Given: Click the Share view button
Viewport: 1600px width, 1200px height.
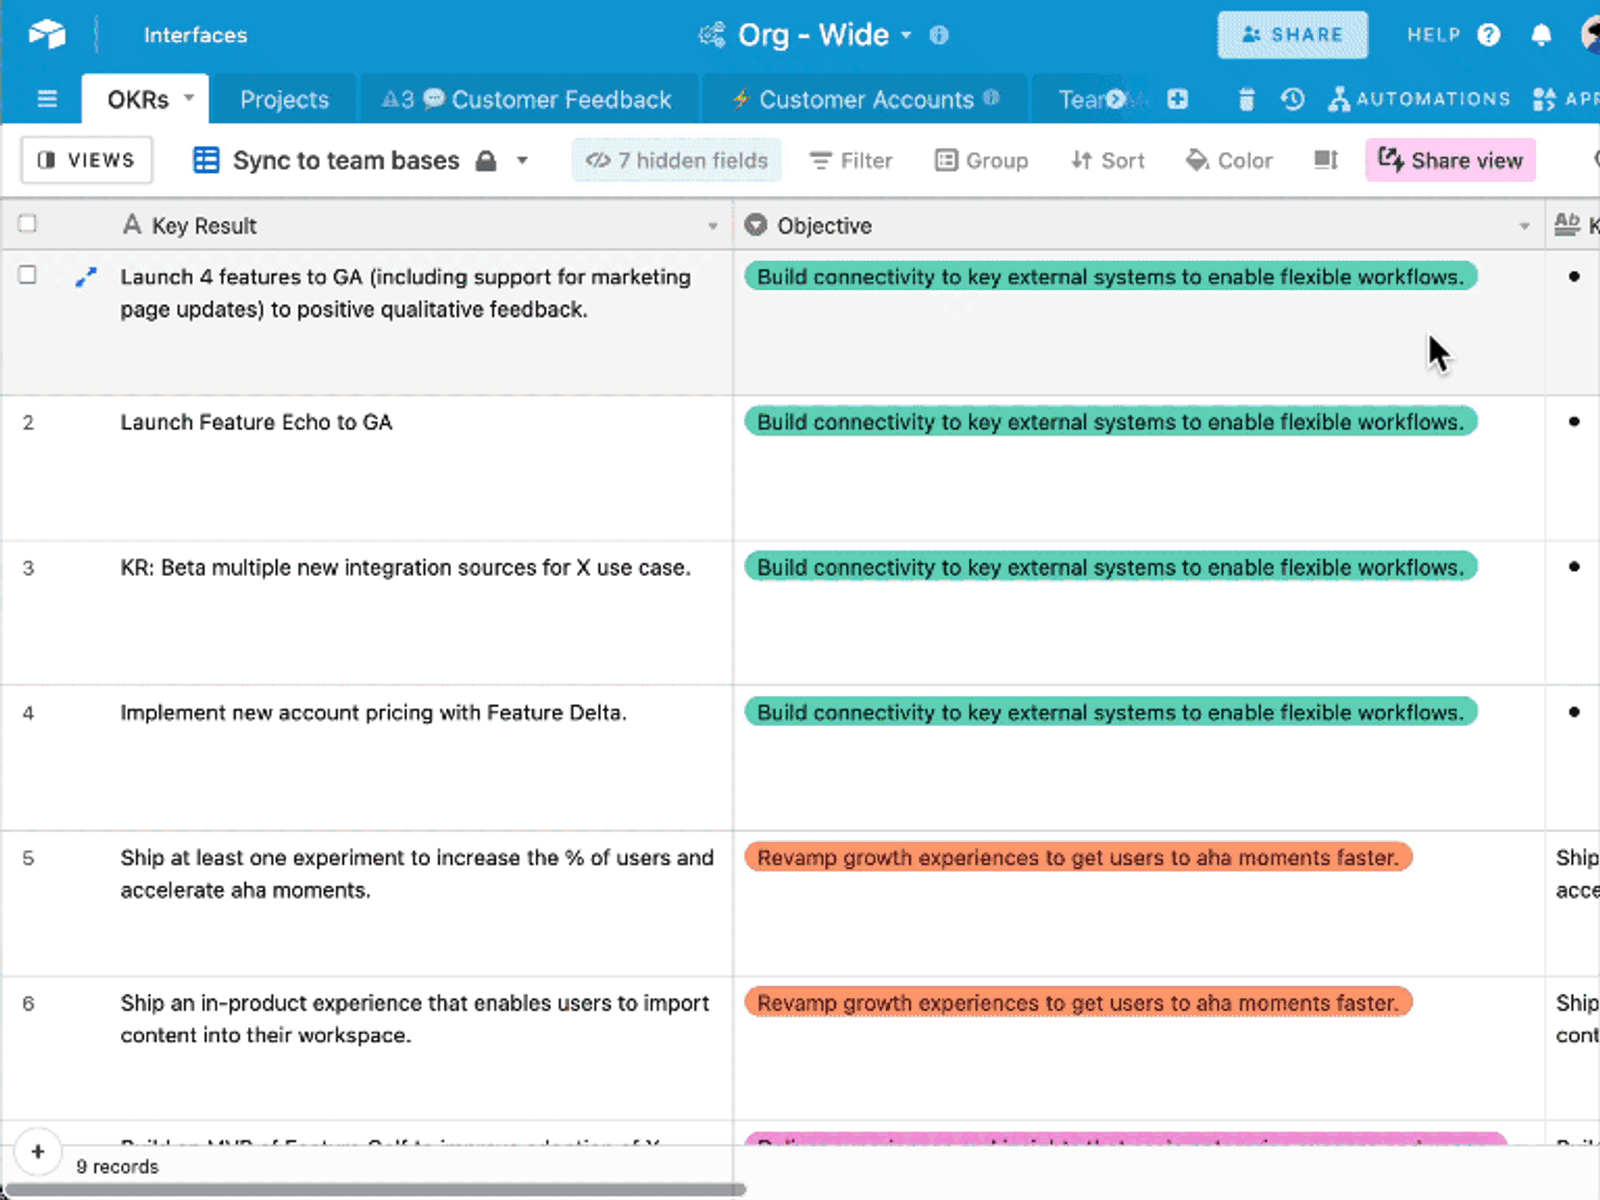Looking at the screenshot, I should click(x=1450, y=160).
